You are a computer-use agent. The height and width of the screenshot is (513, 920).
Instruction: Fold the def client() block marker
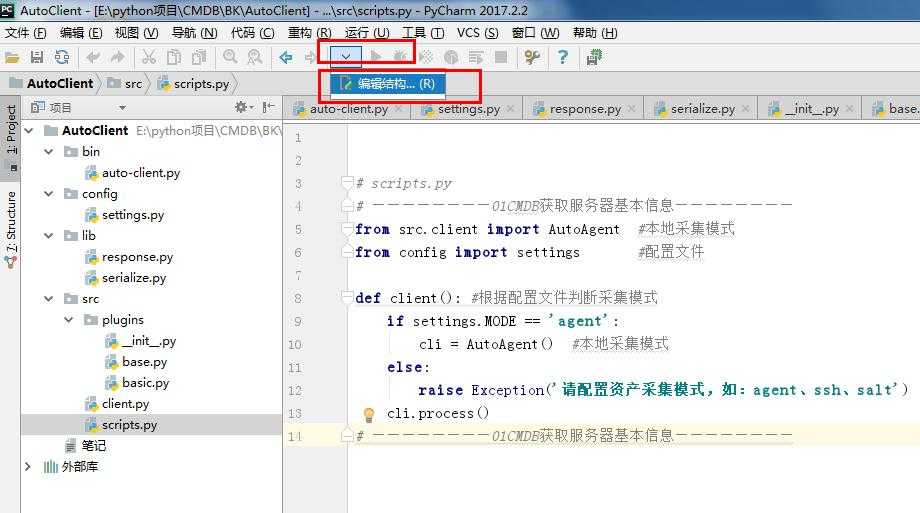(x=347, y=298)
